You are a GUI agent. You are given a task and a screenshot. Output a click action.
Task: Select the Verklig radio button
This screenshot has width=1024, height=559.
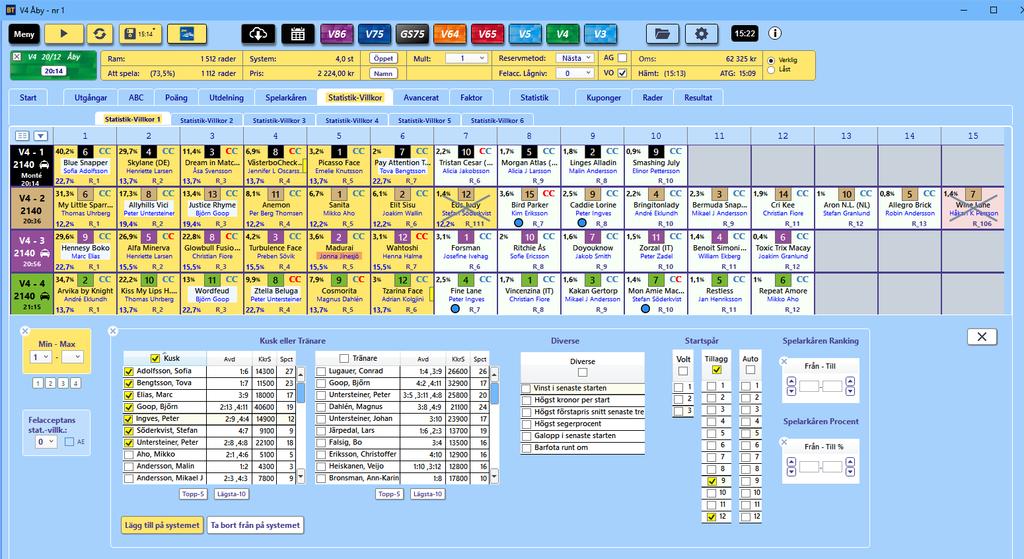pyautogui.click(x=771, y=60)
